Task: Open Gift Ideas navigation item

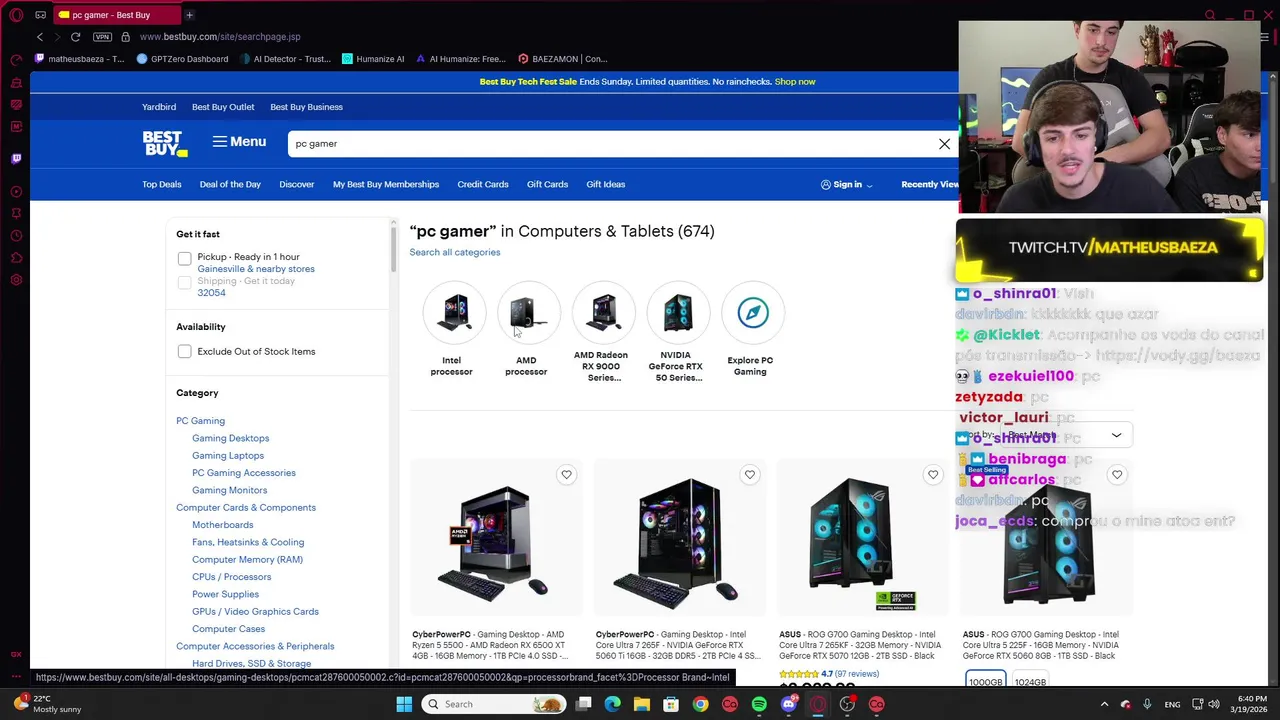Action: 606,184
